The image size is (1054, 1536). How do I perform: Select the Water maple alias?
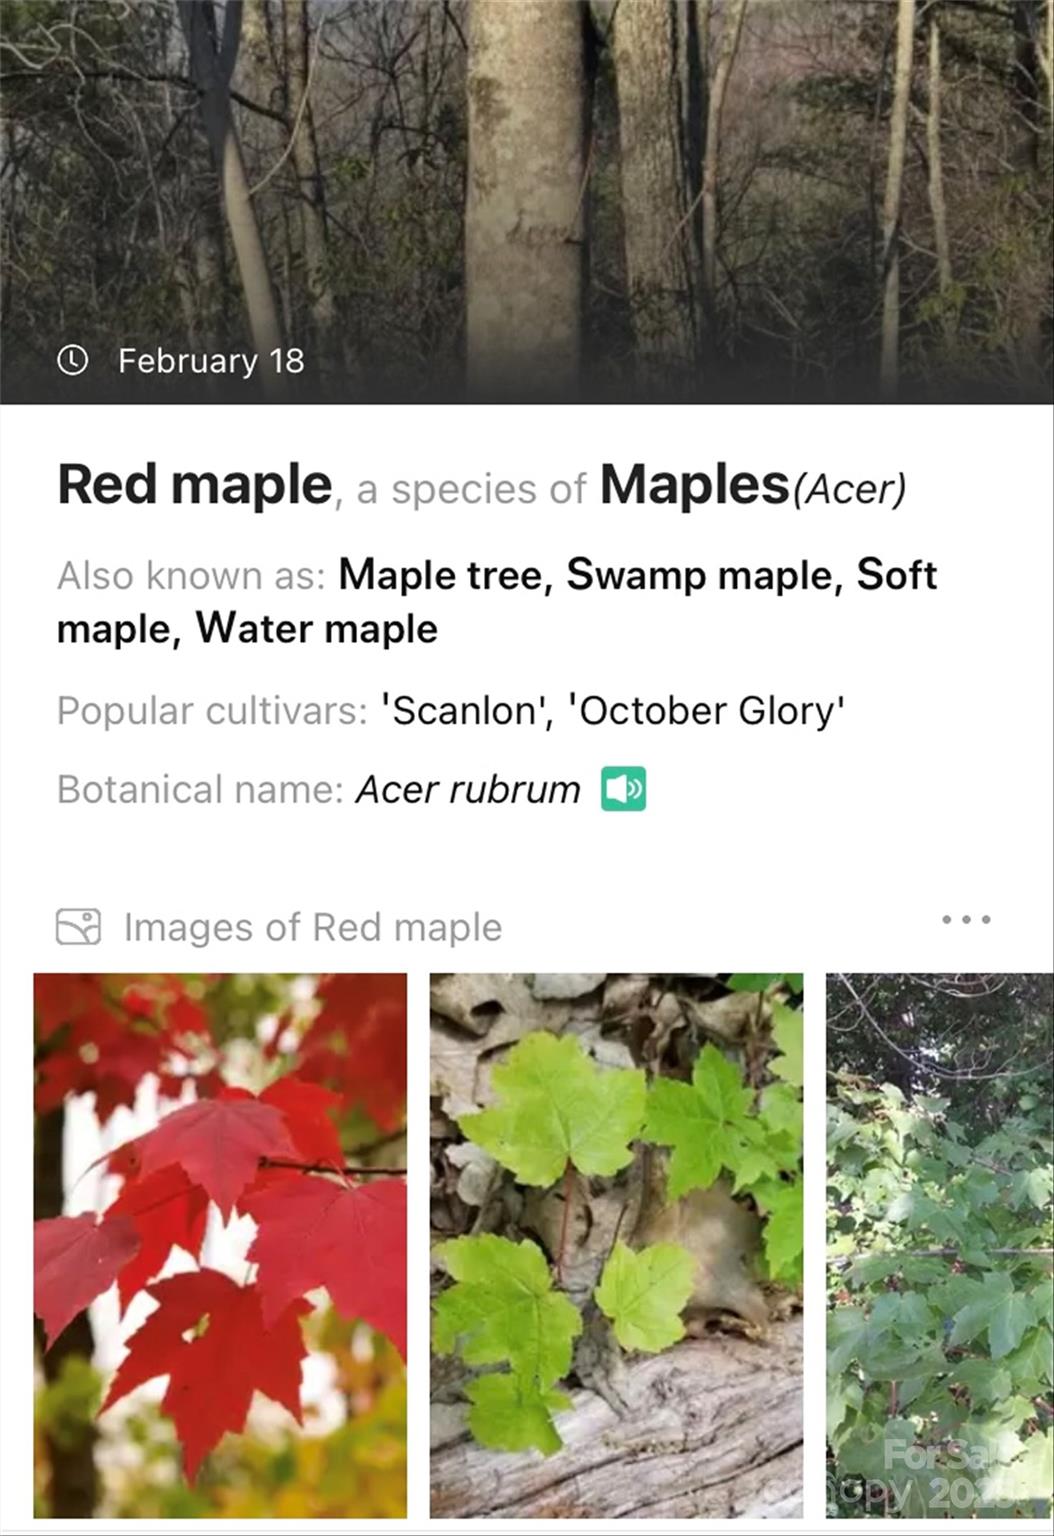click(317, 629)
